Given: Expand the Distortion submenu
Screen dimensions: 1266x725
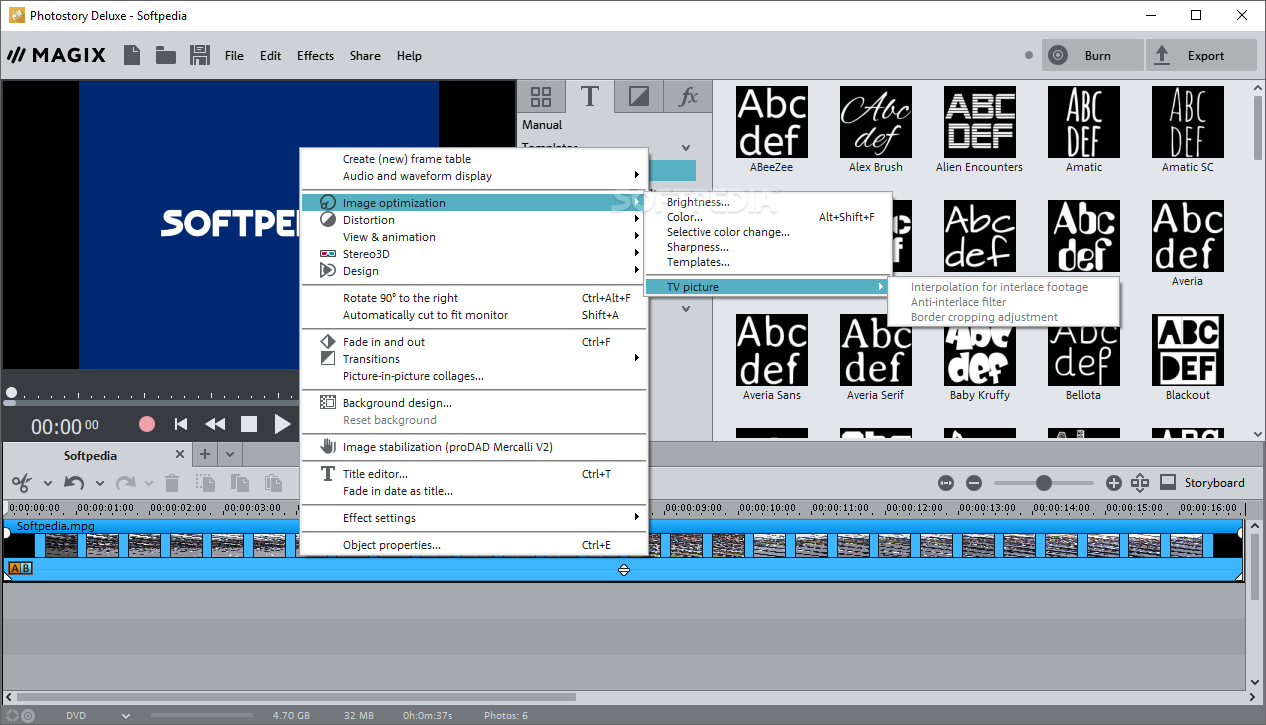Looking at the screenshot, I should pyautogui.click(x=474, y=220).
